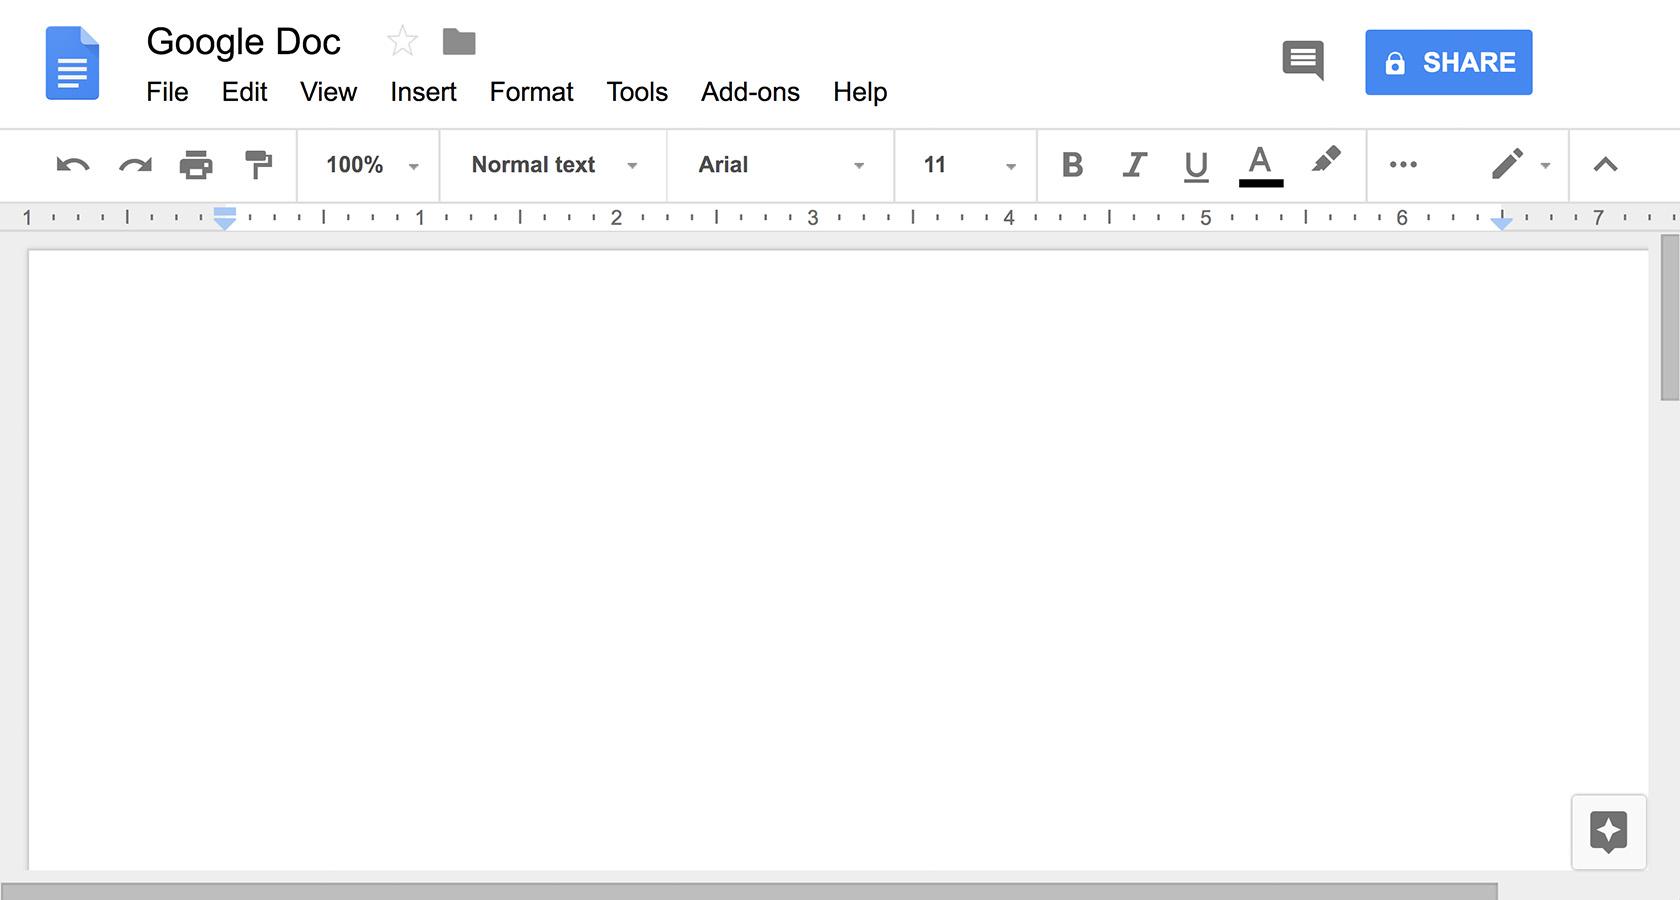Click inside the blank document page
This screenshot has width=1680, height=900.
tap(838, 560)
